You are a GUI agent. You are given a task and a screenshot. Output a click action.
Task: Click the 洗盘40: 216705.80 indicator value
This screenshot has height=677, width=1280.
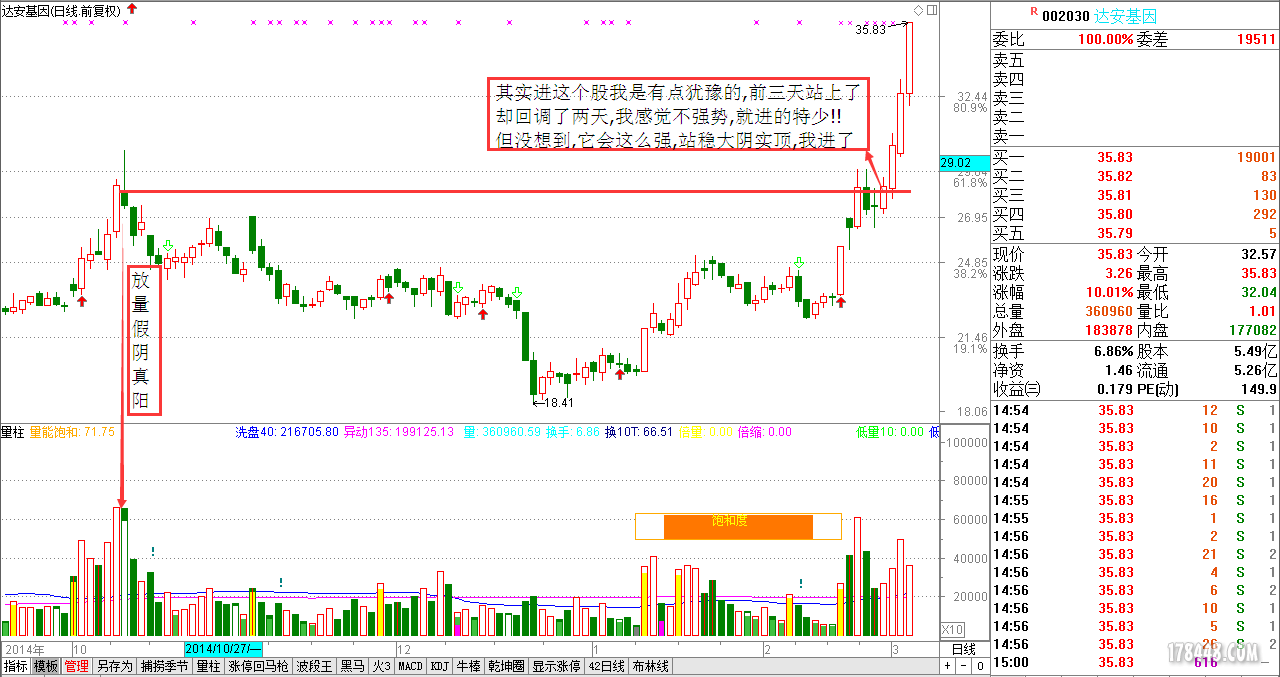[286, 432]
